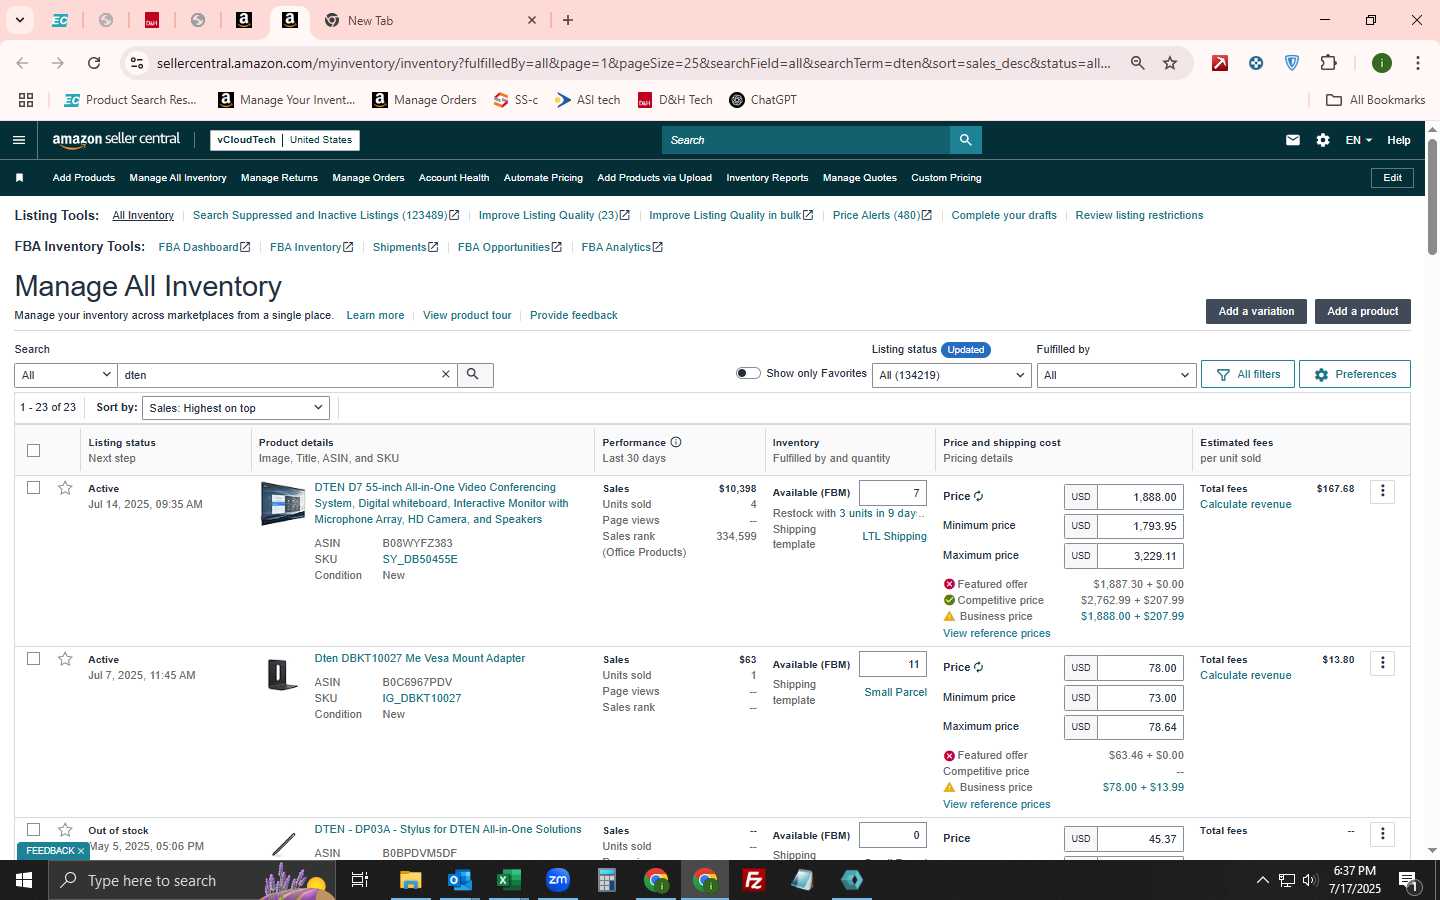Open FBA Dashboard link
Image resolution: width=1440 pixels, height=900 pixels.
click(x=204, y=247)
